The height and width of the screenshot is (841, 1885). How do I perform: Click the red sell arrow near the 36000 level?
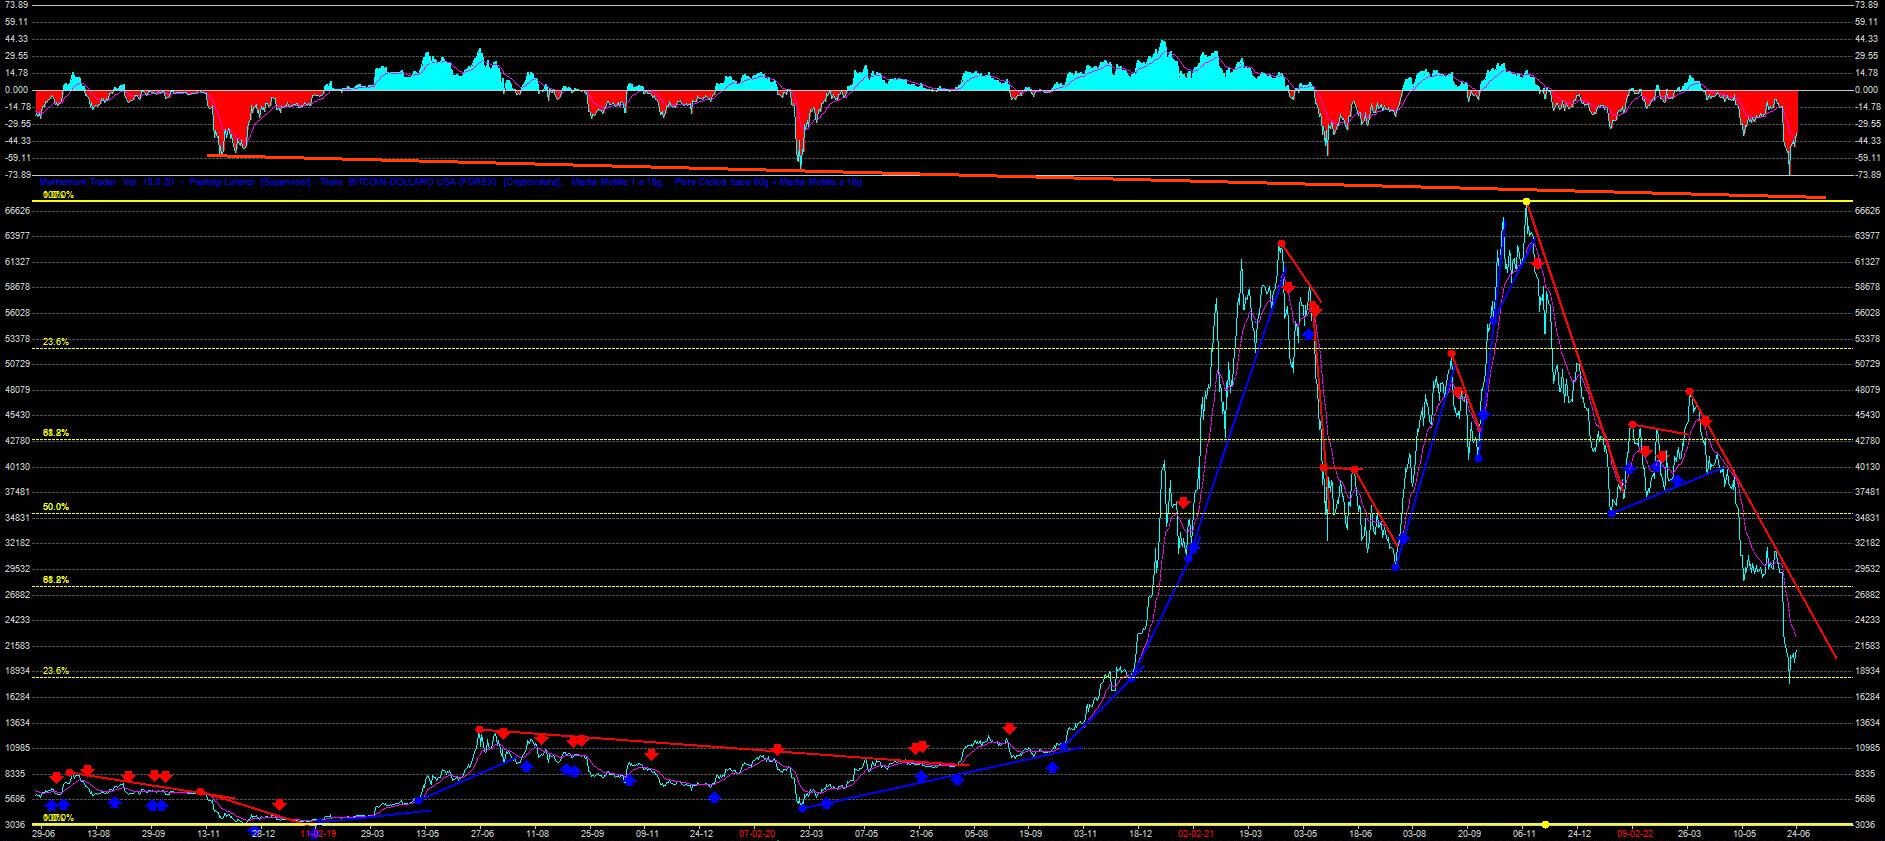(x=1183, y=502)
